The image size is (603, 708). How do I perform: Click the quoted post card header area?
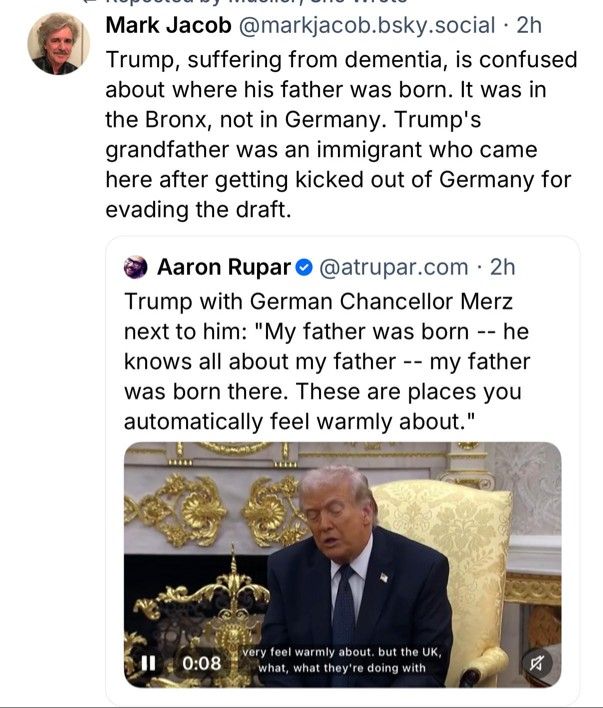[x=319, y=267]
